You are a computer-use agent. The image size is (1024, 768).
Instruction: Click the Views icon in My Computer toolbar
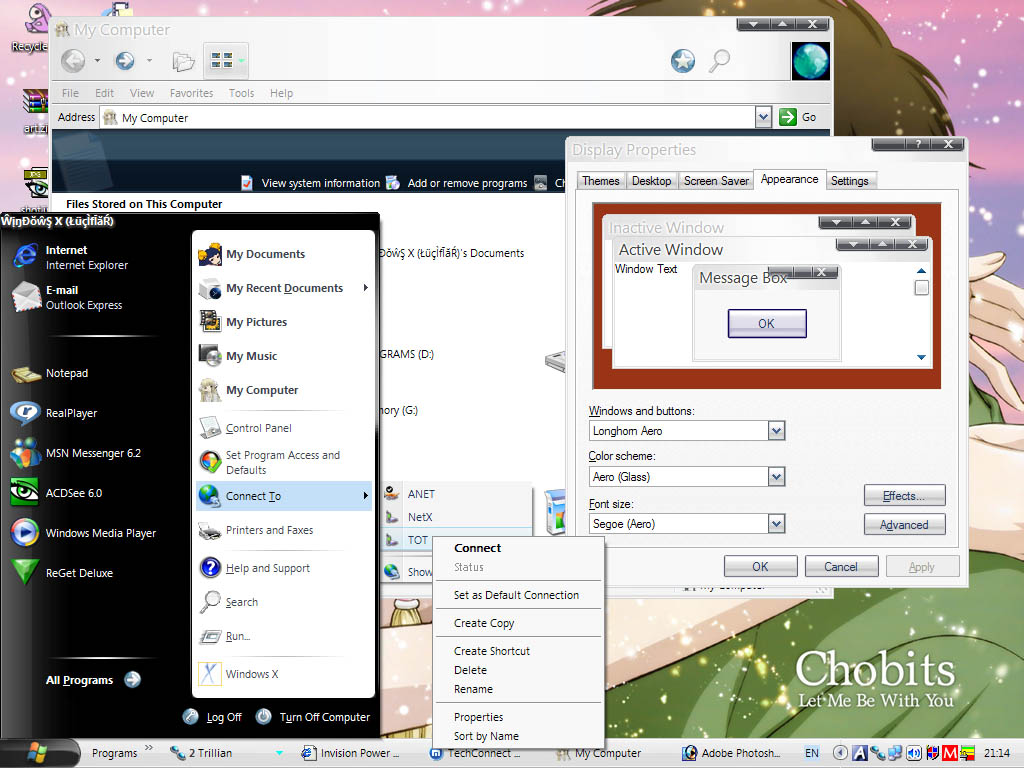(x=225, y=60)
